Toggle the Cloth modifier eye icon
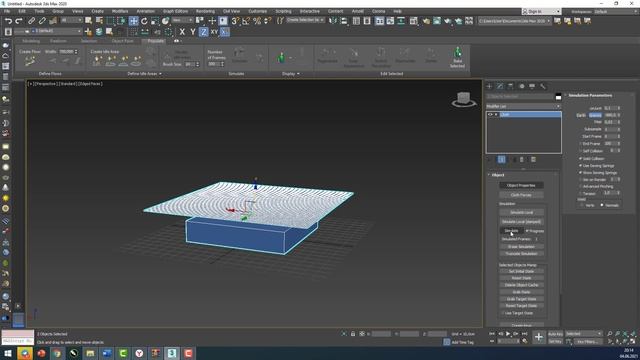 [490, 115]
